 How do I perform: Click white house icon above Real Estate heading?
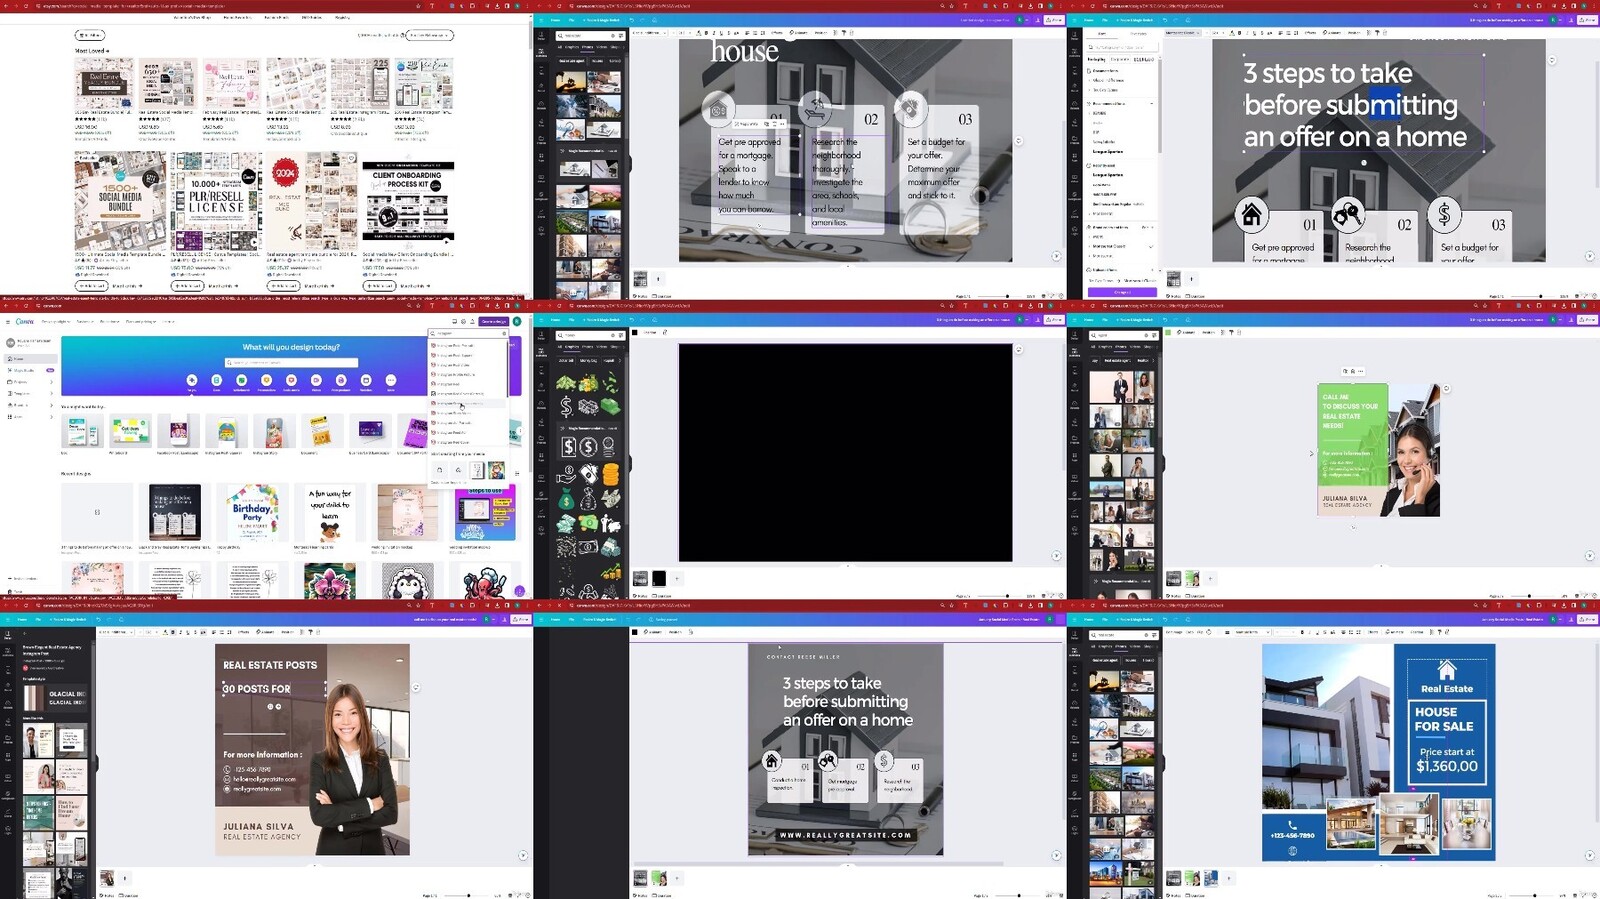click(1446, 670)
